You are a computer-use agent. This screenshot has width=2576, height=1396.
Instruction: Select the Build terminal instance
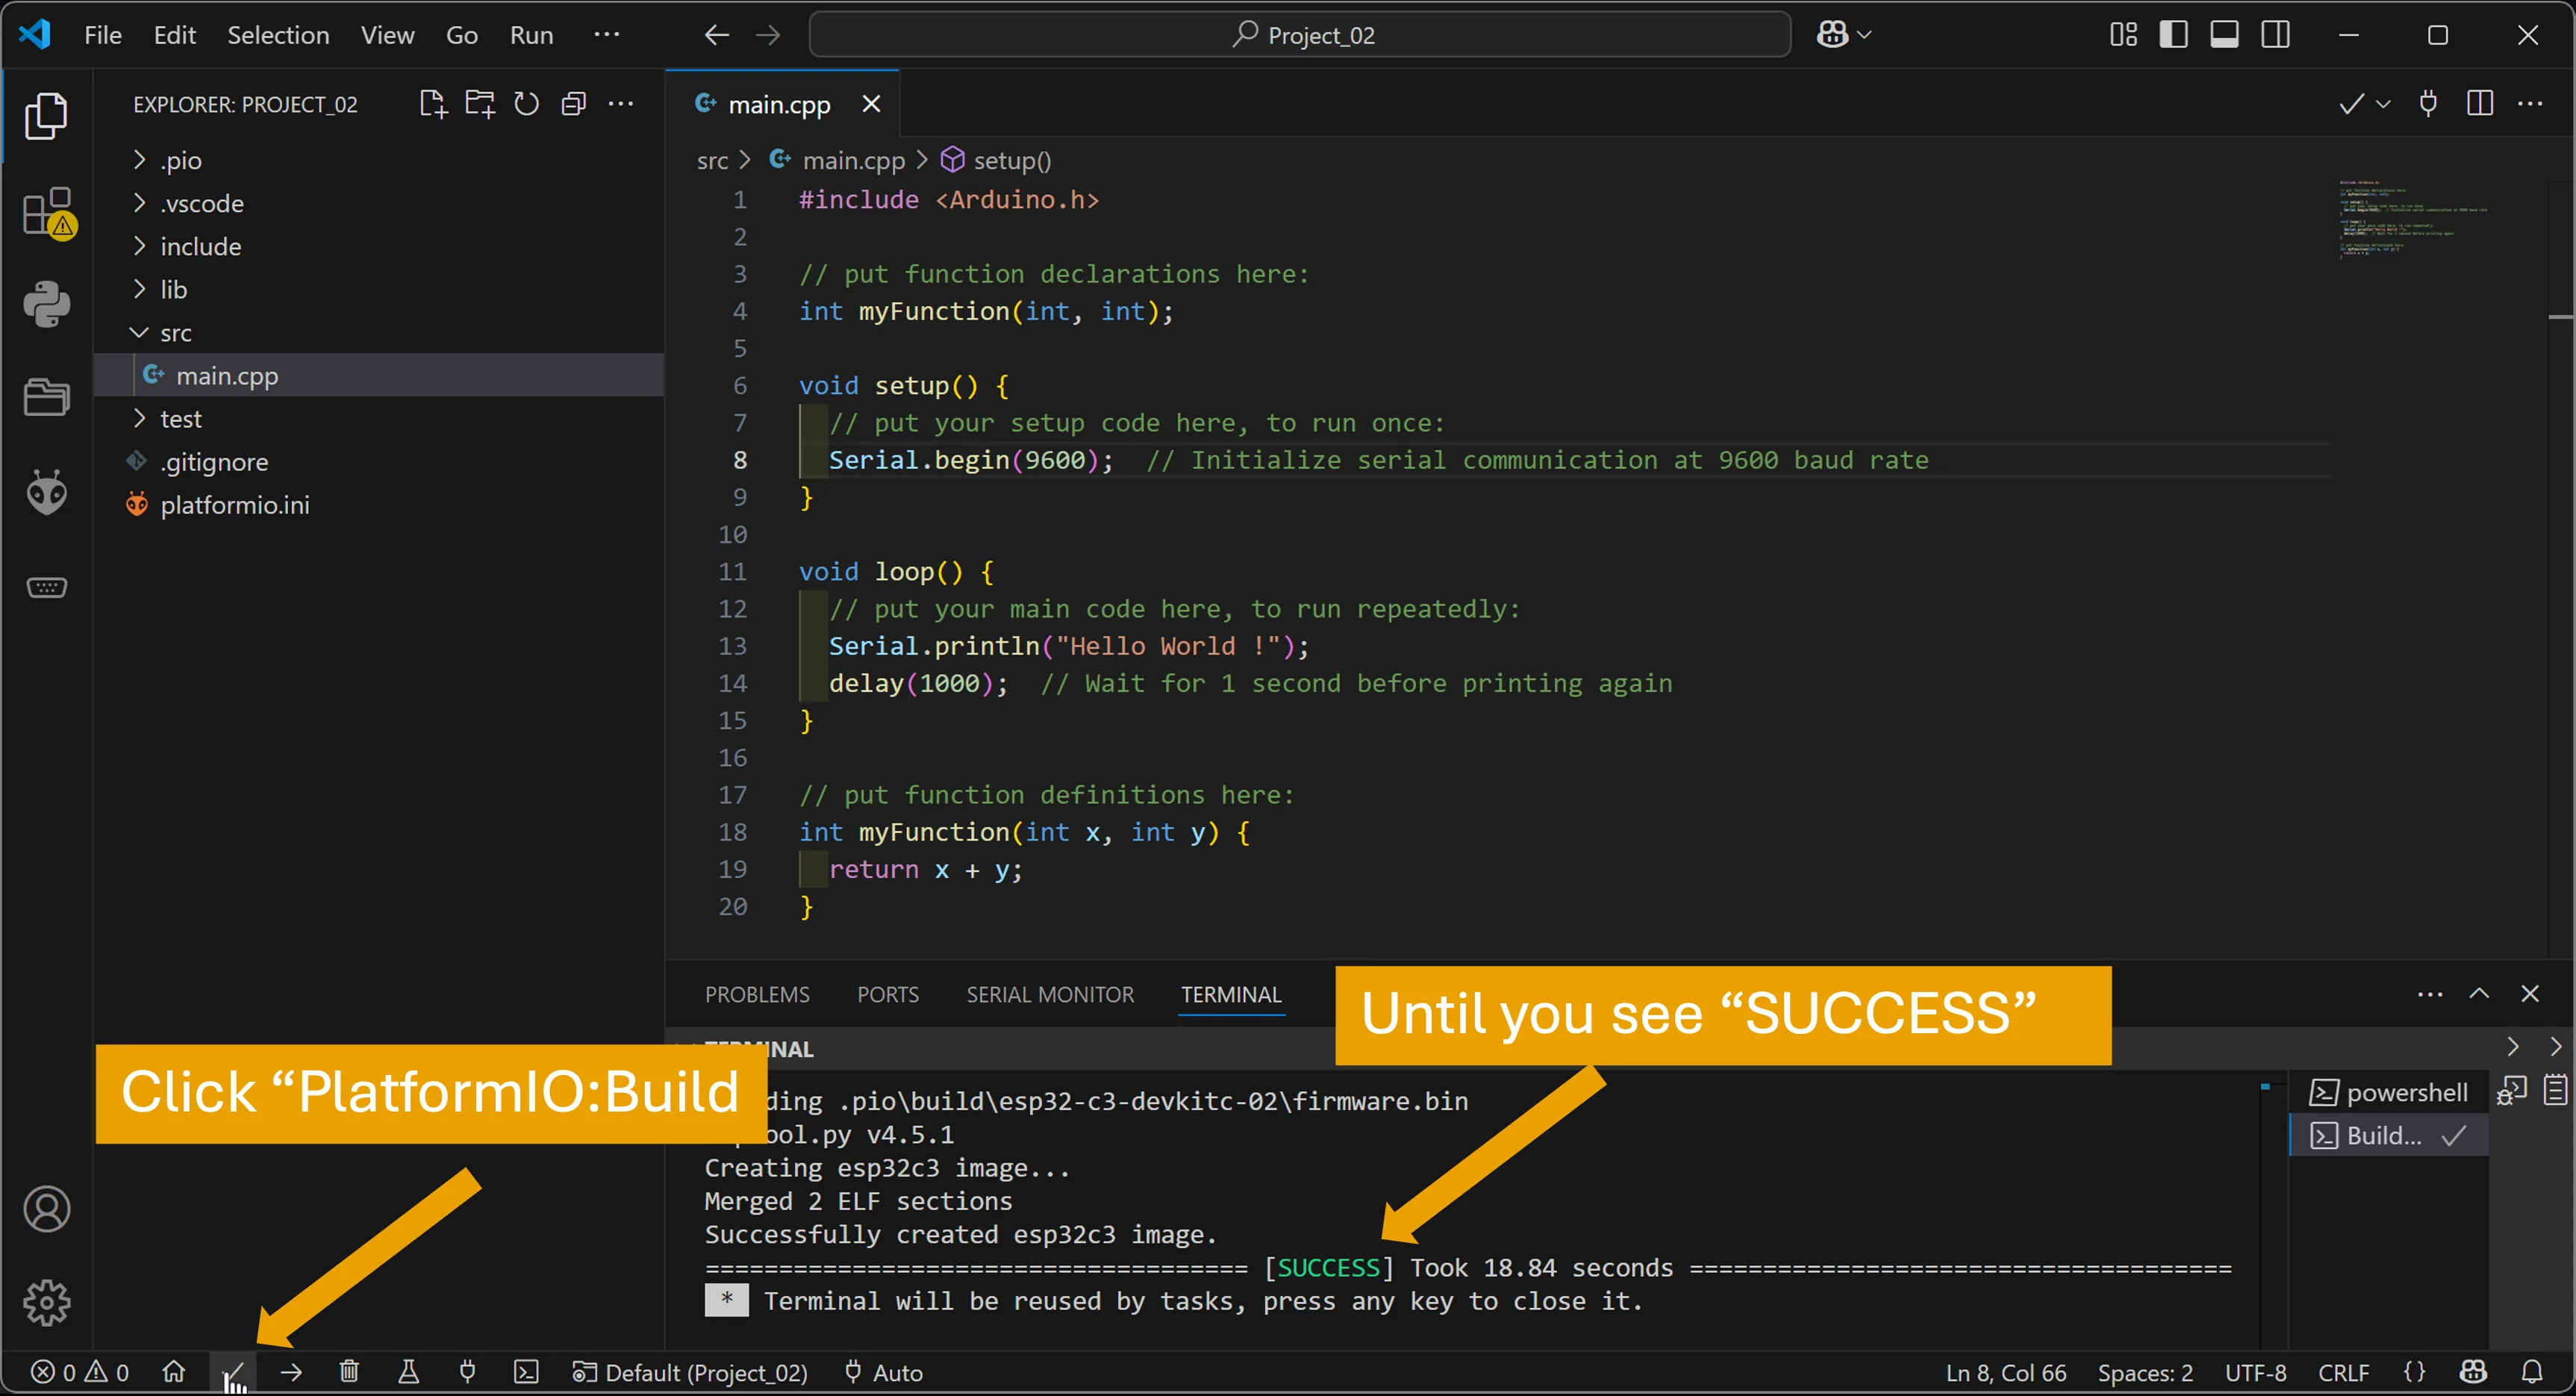tap(2388, 1135)
